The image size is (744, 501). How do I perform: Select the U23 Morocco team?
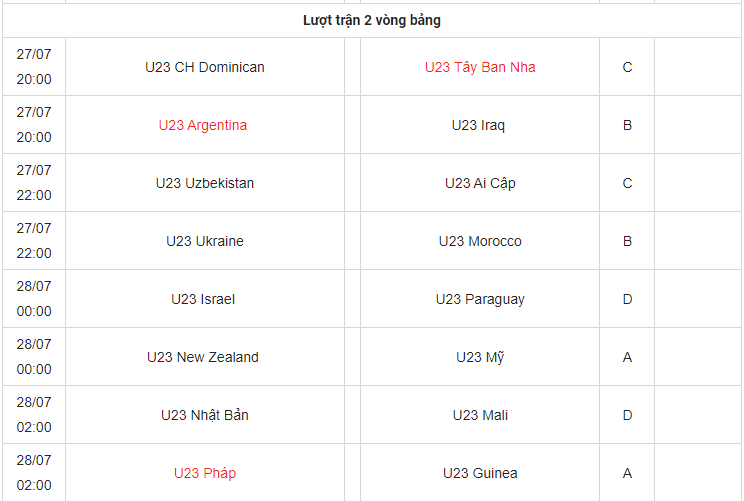[480, 241]
